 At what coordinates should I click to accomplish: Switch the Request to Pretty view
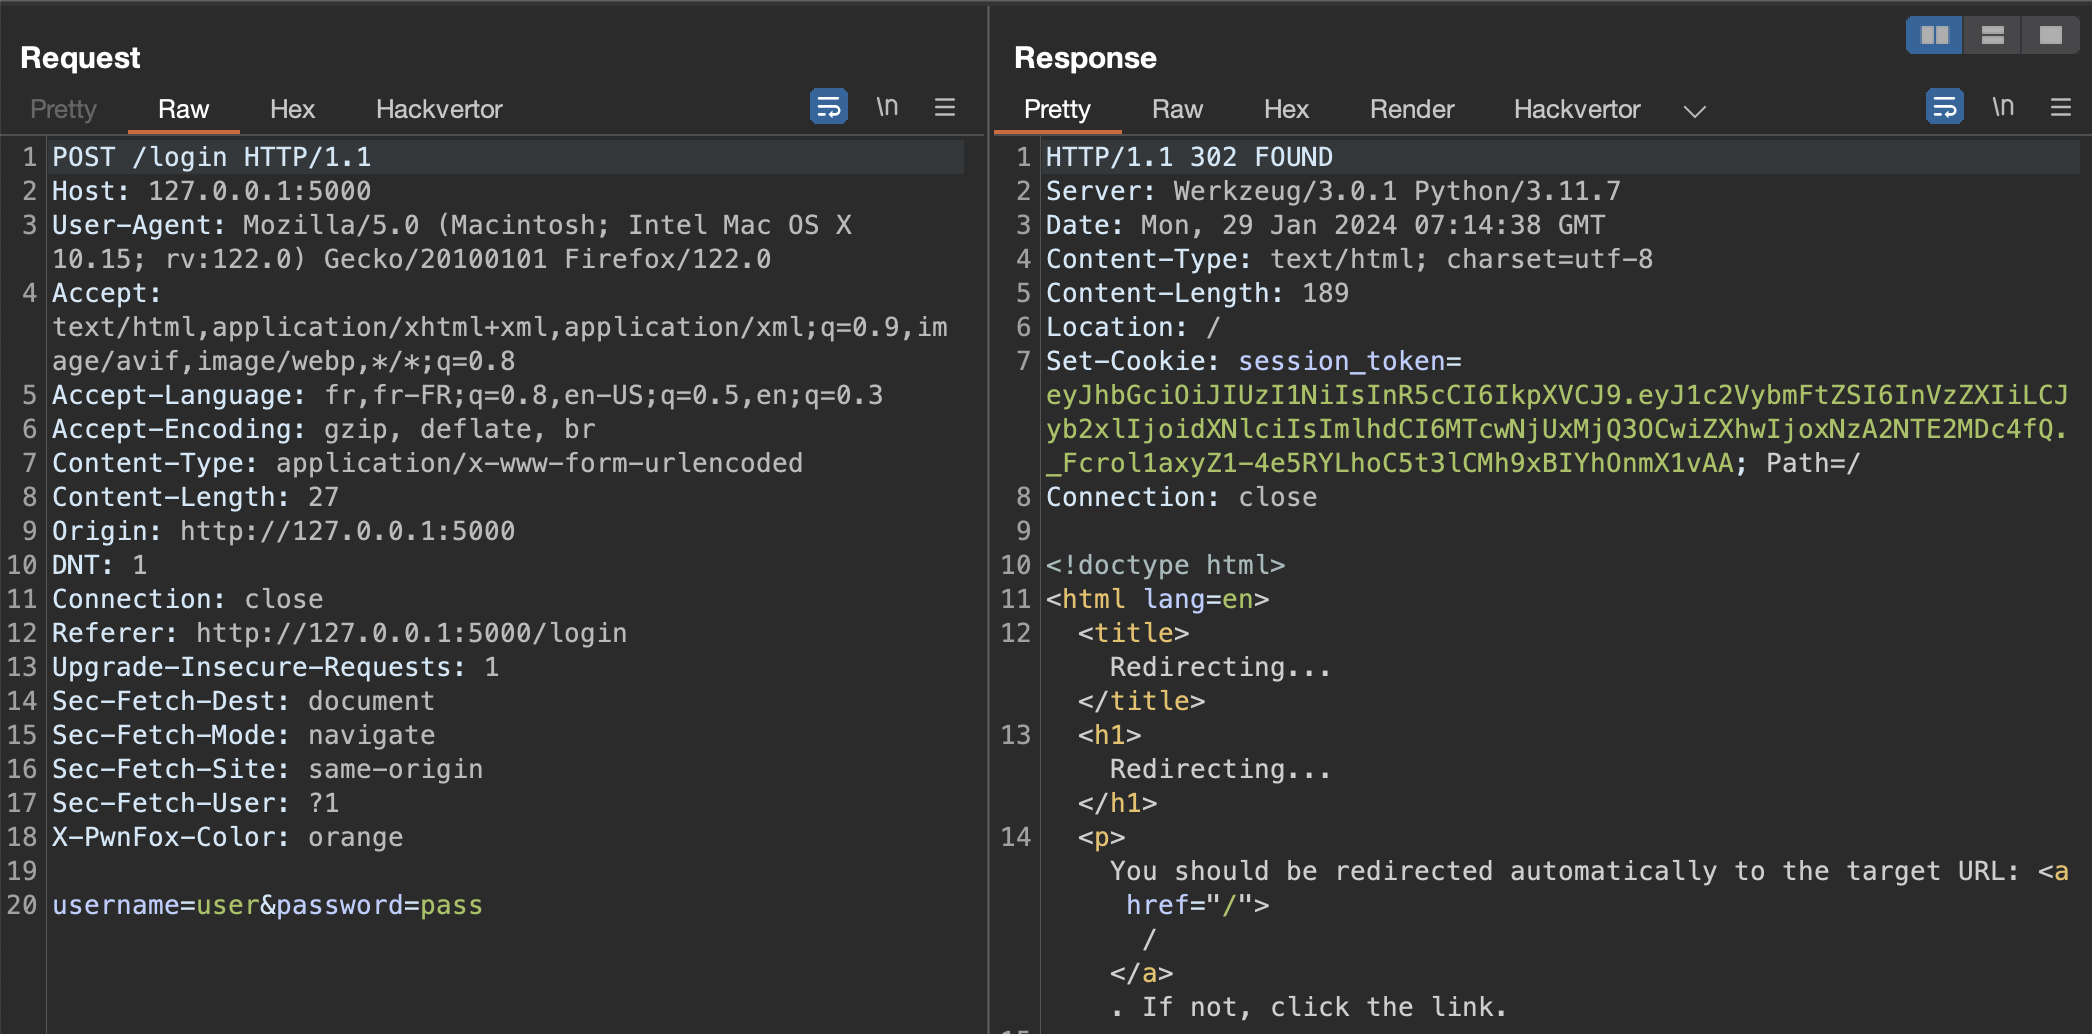63,109
